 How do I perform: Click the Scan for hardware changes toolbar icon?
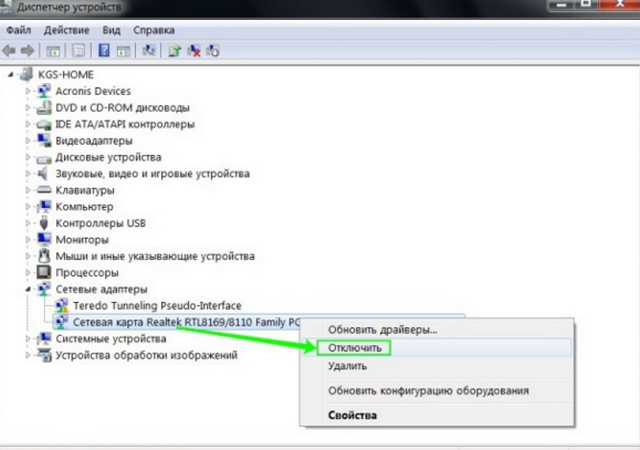coord(149,50)
